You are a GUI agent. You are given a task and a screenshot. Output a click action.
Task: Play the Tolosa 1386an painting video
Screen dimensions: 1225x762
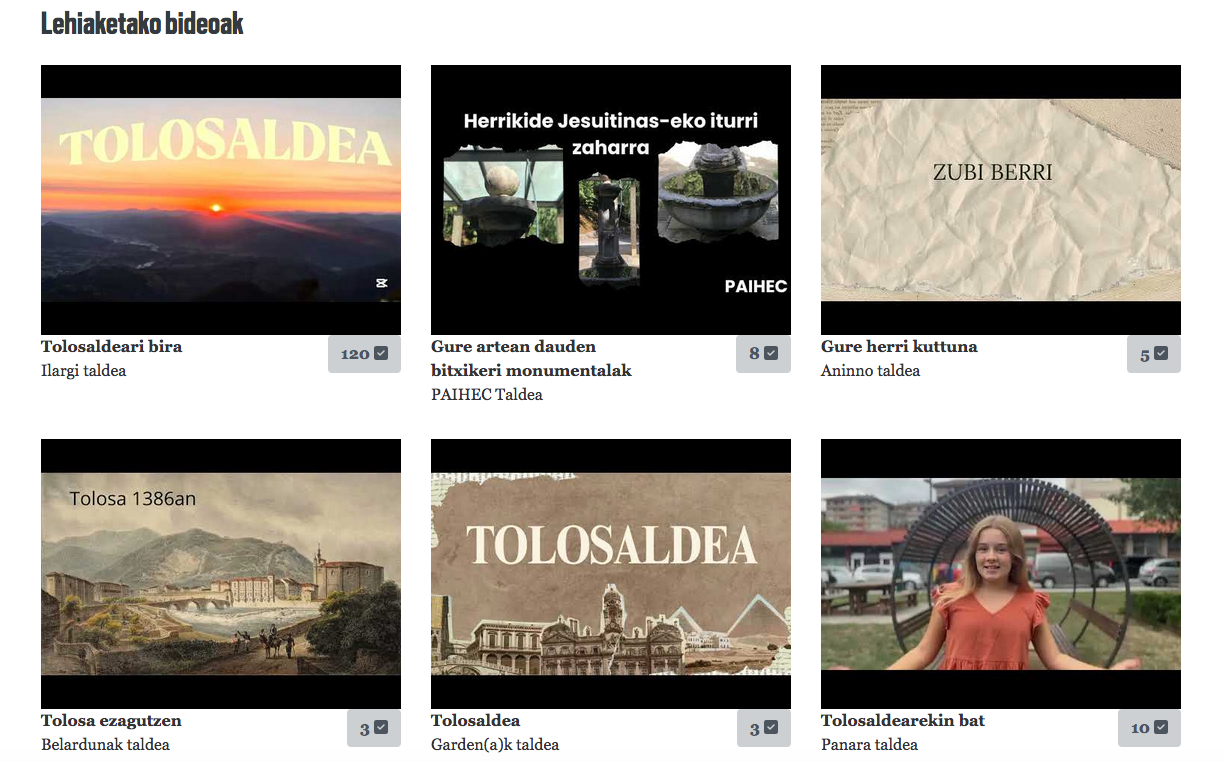coord(221,574)
